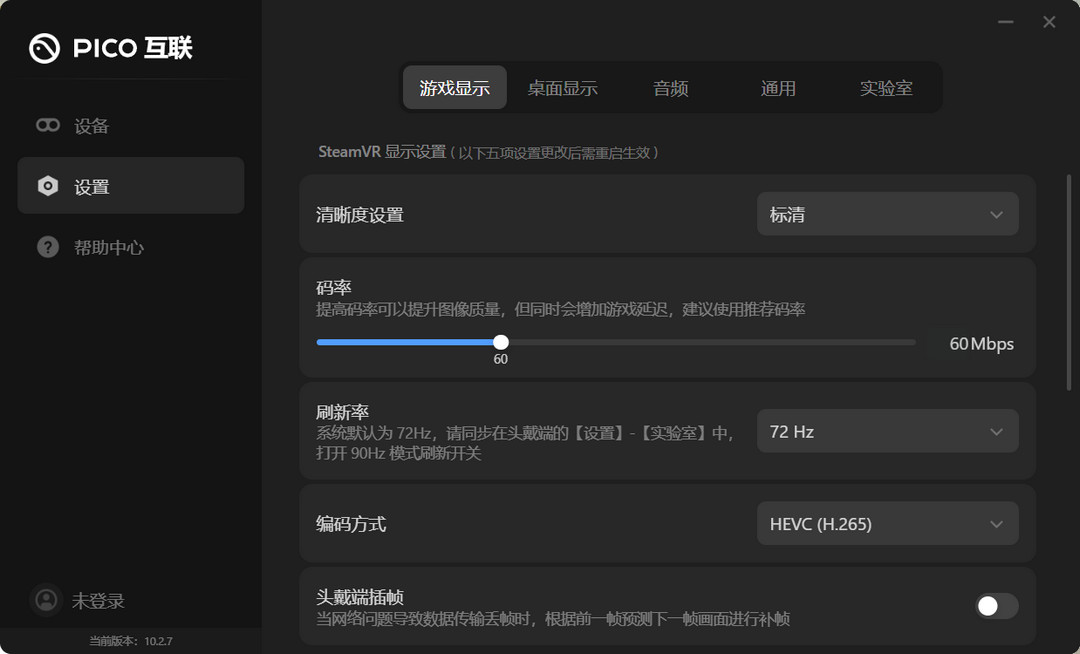1080x654 pixels.
Task: Switch to the 实验室 tab
Action: point(886,88)
